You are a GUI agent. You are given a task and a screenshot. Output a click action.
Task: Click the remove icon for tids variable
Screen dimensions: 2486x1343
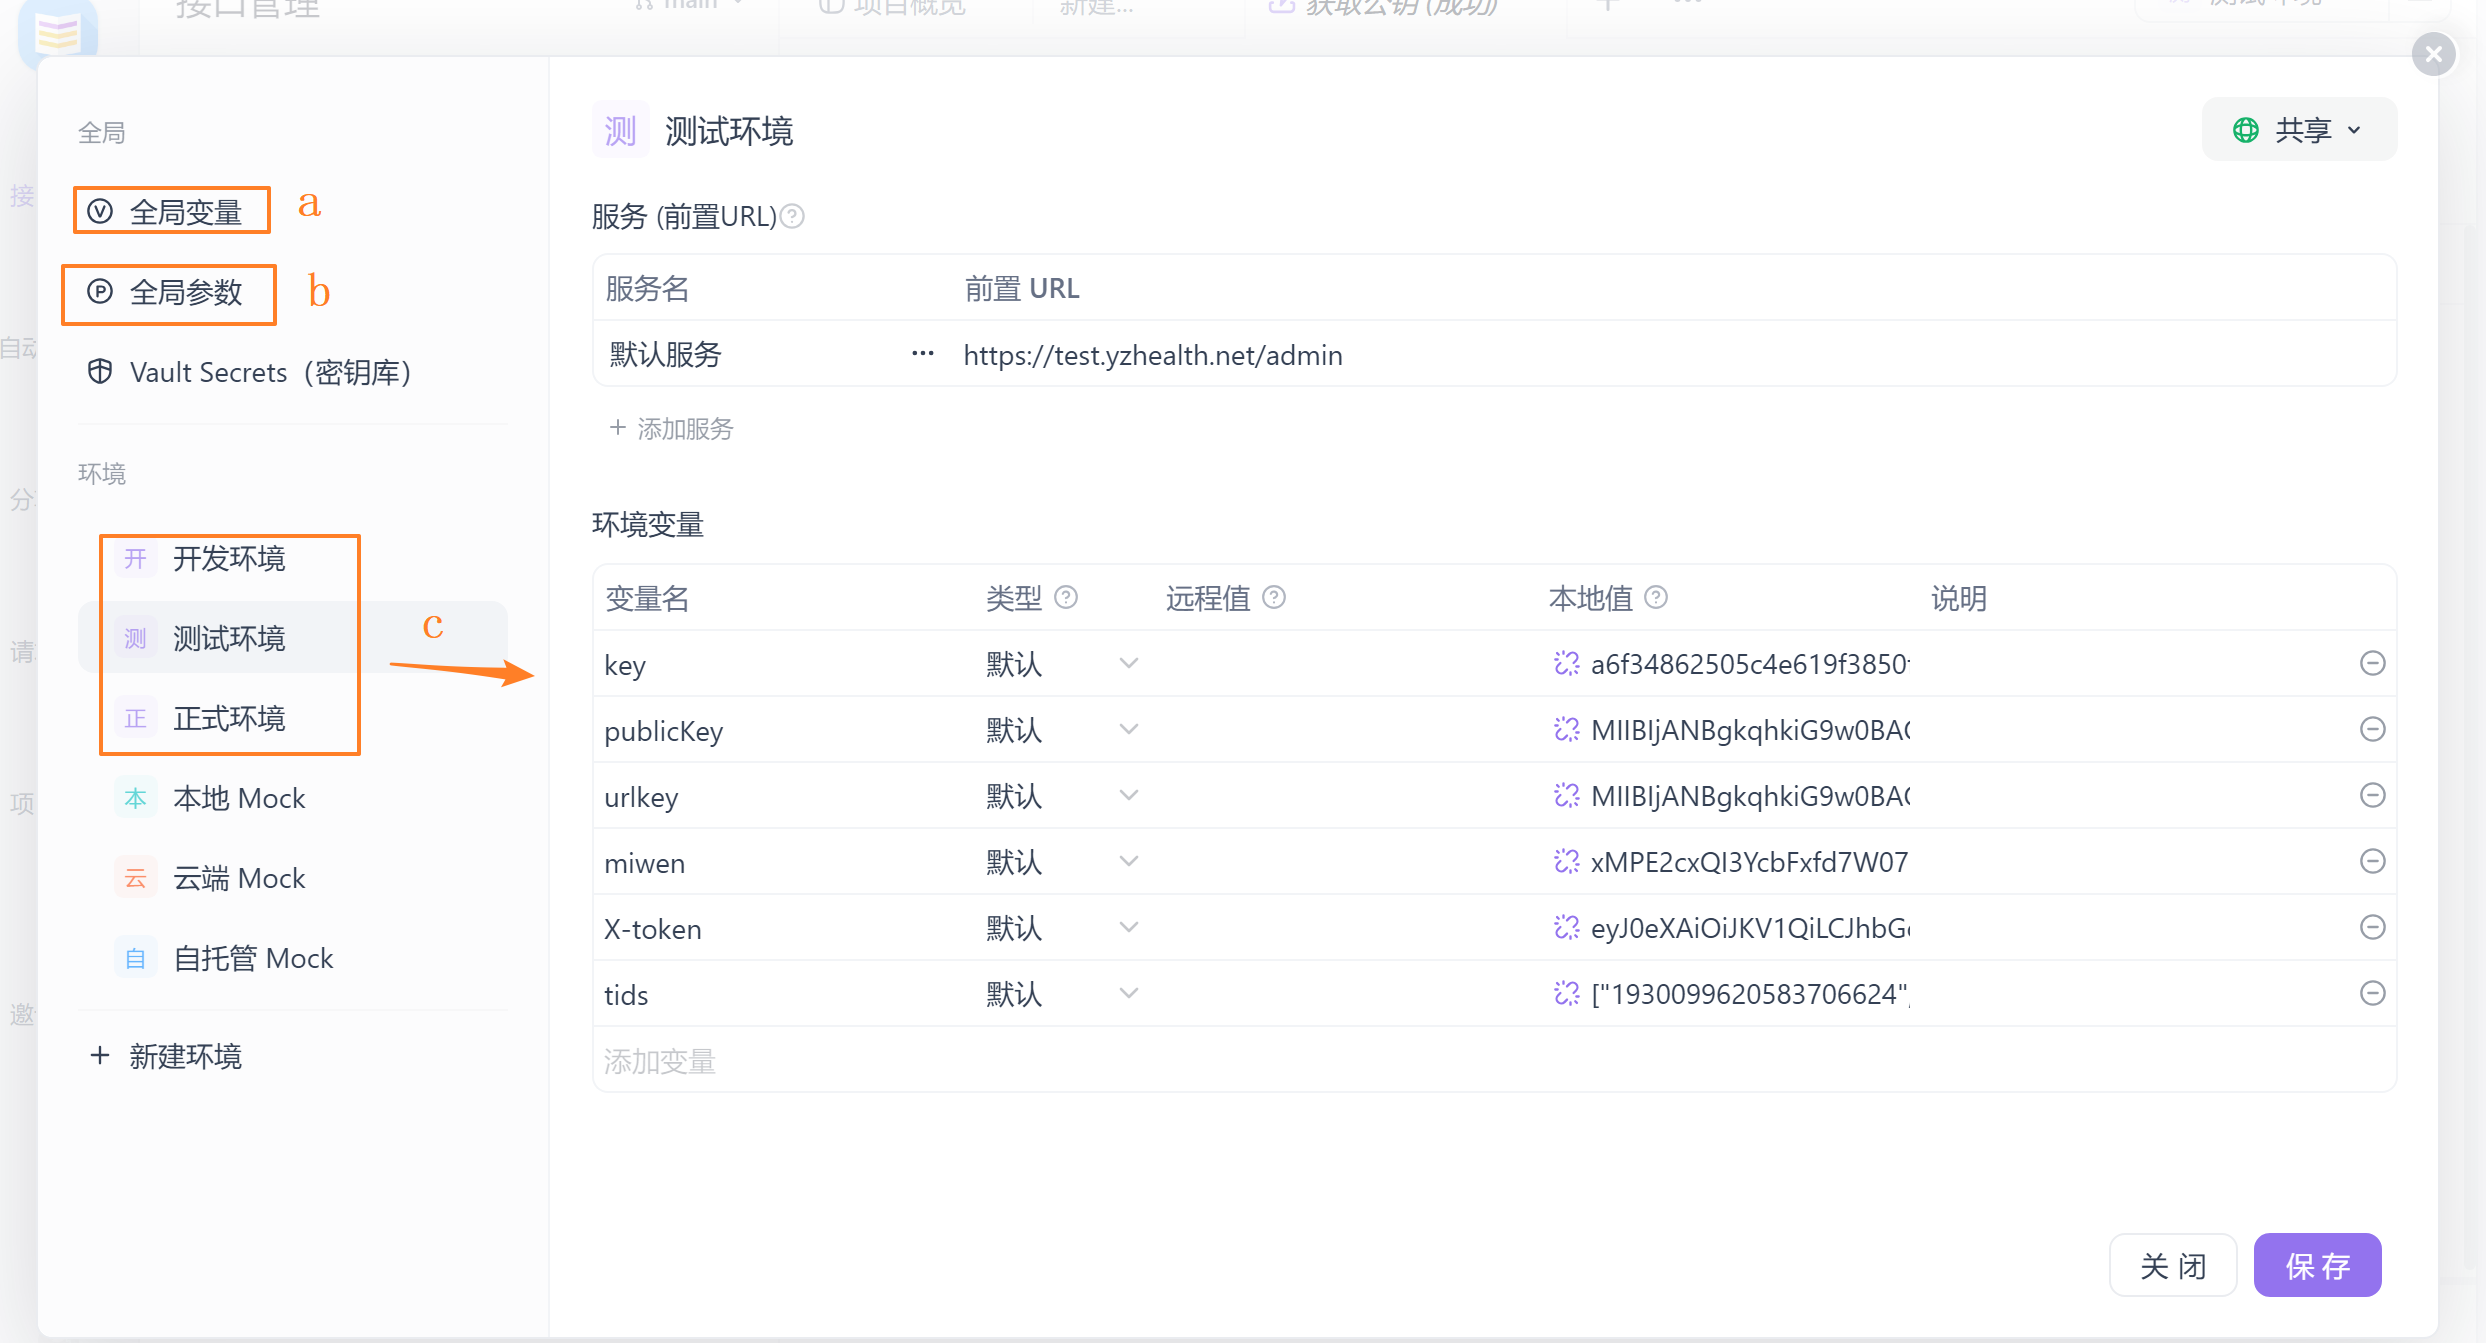[x=2372, y=993]
